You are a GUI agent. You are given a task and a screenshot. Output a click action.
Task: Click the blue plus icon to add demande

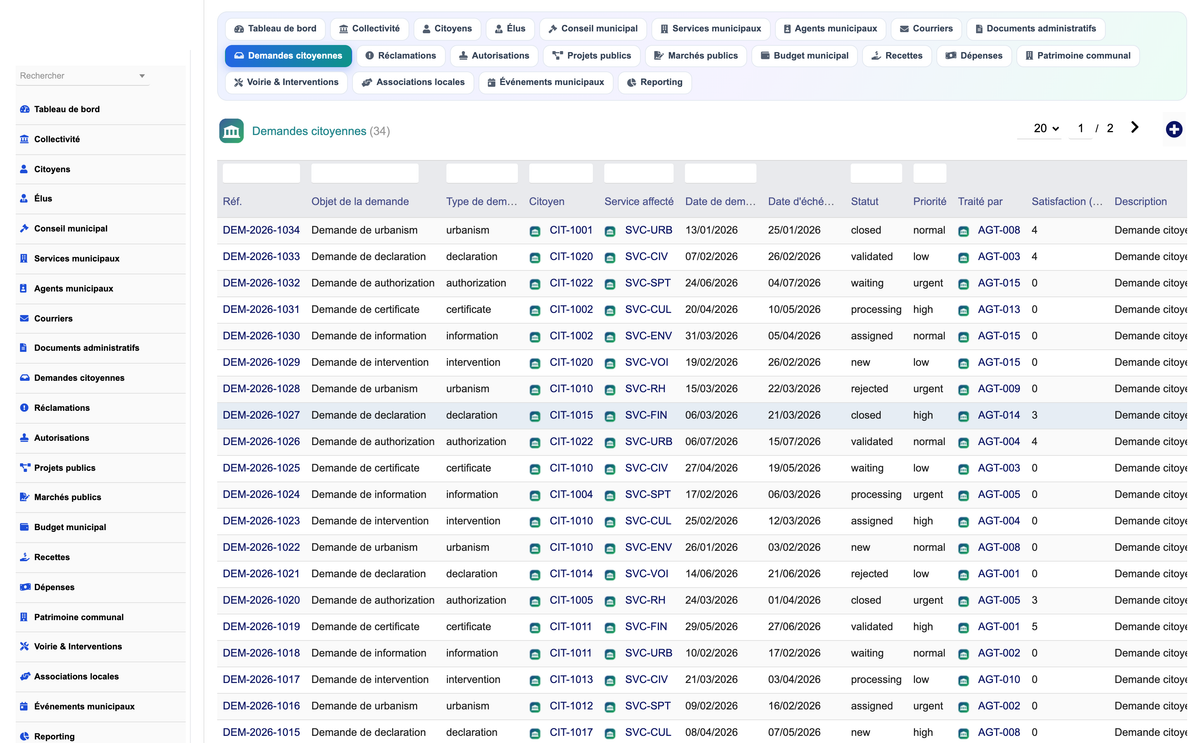point(1174,129)
